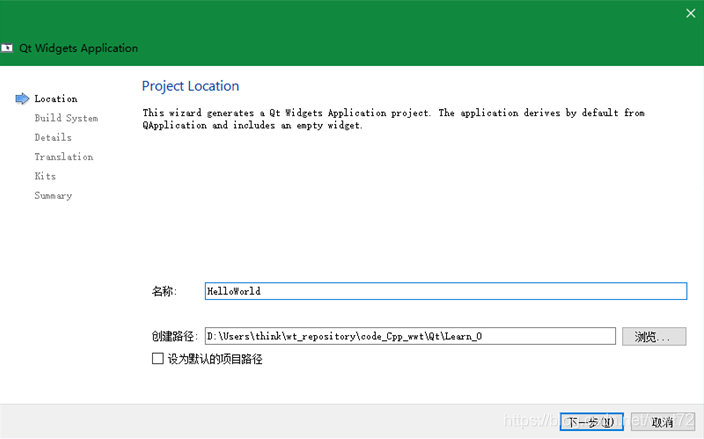This screenshot has height=439, width=704.
Task: Click the Qt Widgets Application title icon
Action: coord(7,48)
